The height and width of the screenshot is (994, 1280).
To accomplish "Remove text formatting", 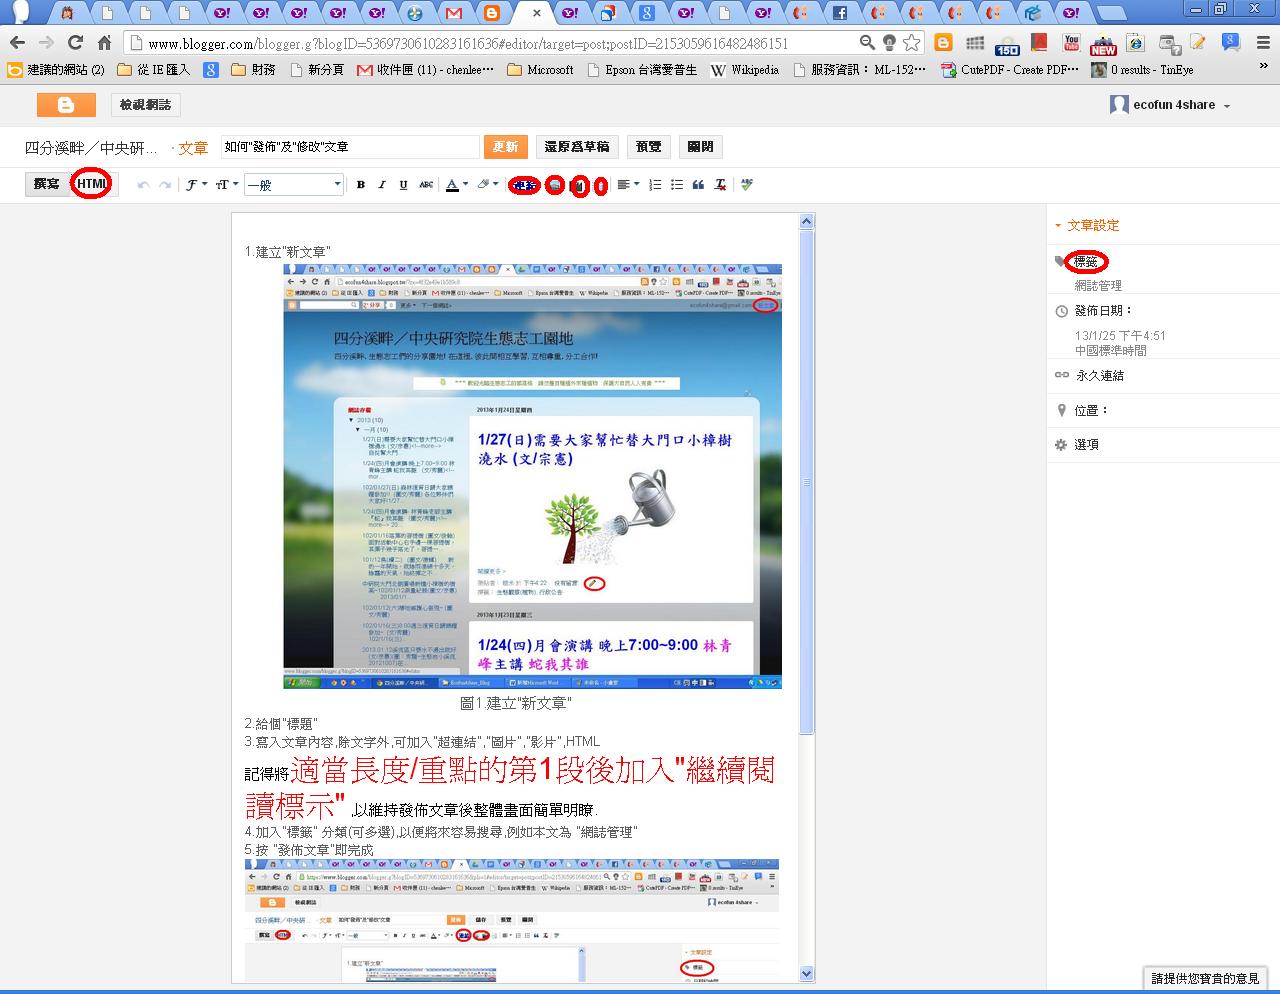I will point(720,185).
